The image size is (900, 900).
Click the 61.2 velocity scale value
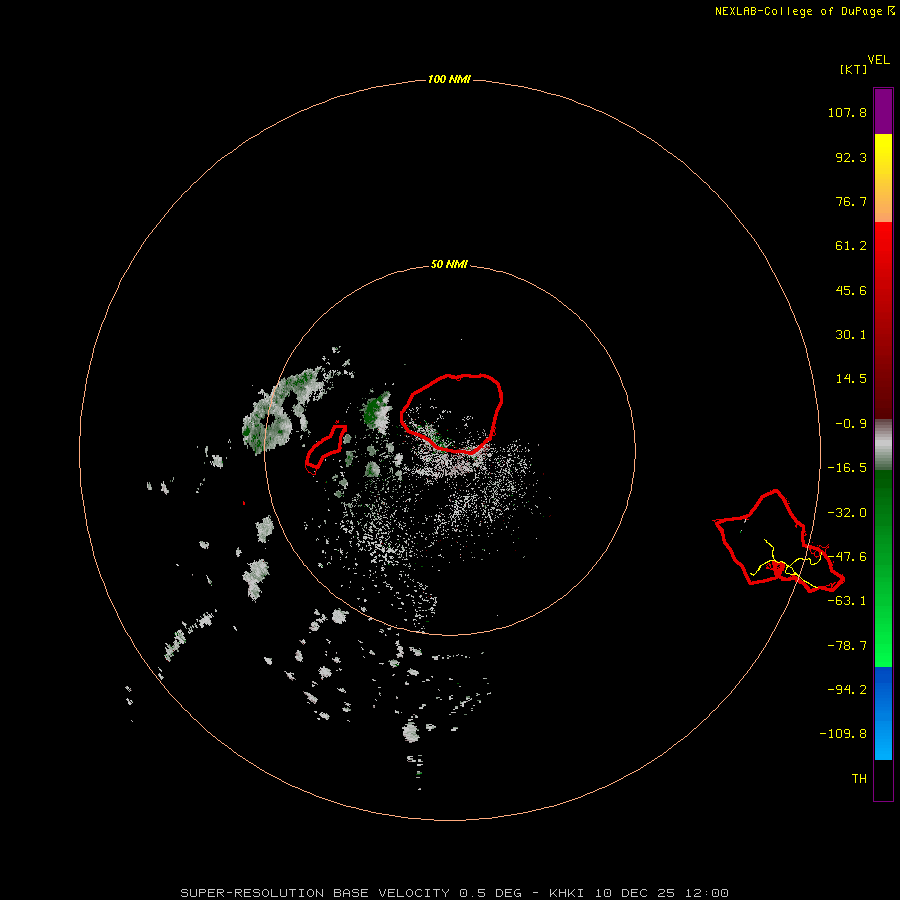(851, 246)
